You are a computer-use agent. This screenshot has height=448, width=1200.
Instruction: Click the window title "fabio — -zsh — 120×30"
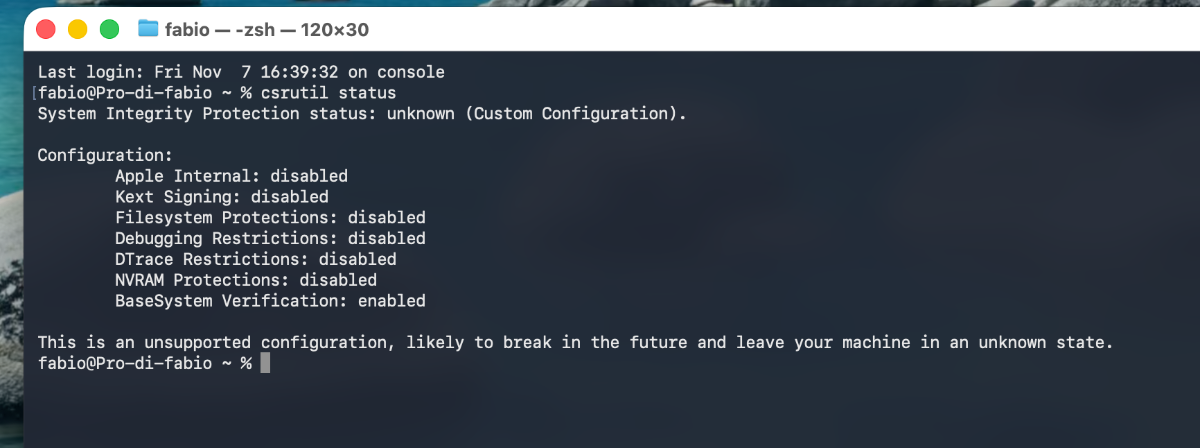(x=267, y=29)
